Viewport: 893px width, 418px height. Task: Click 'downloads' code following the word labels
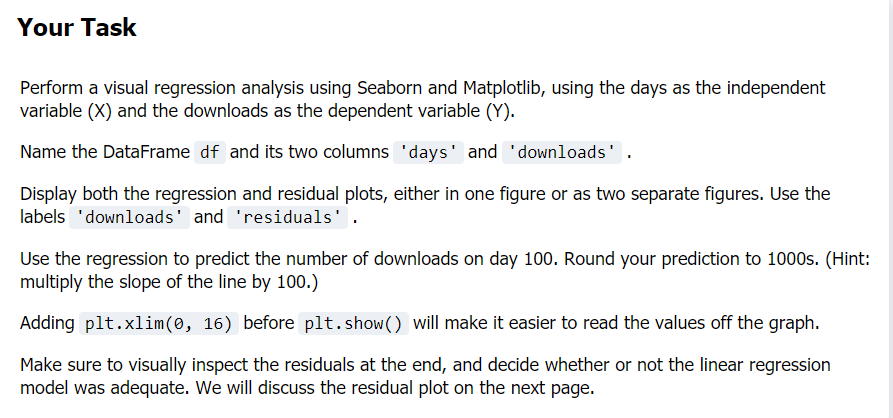pos(129,218)
